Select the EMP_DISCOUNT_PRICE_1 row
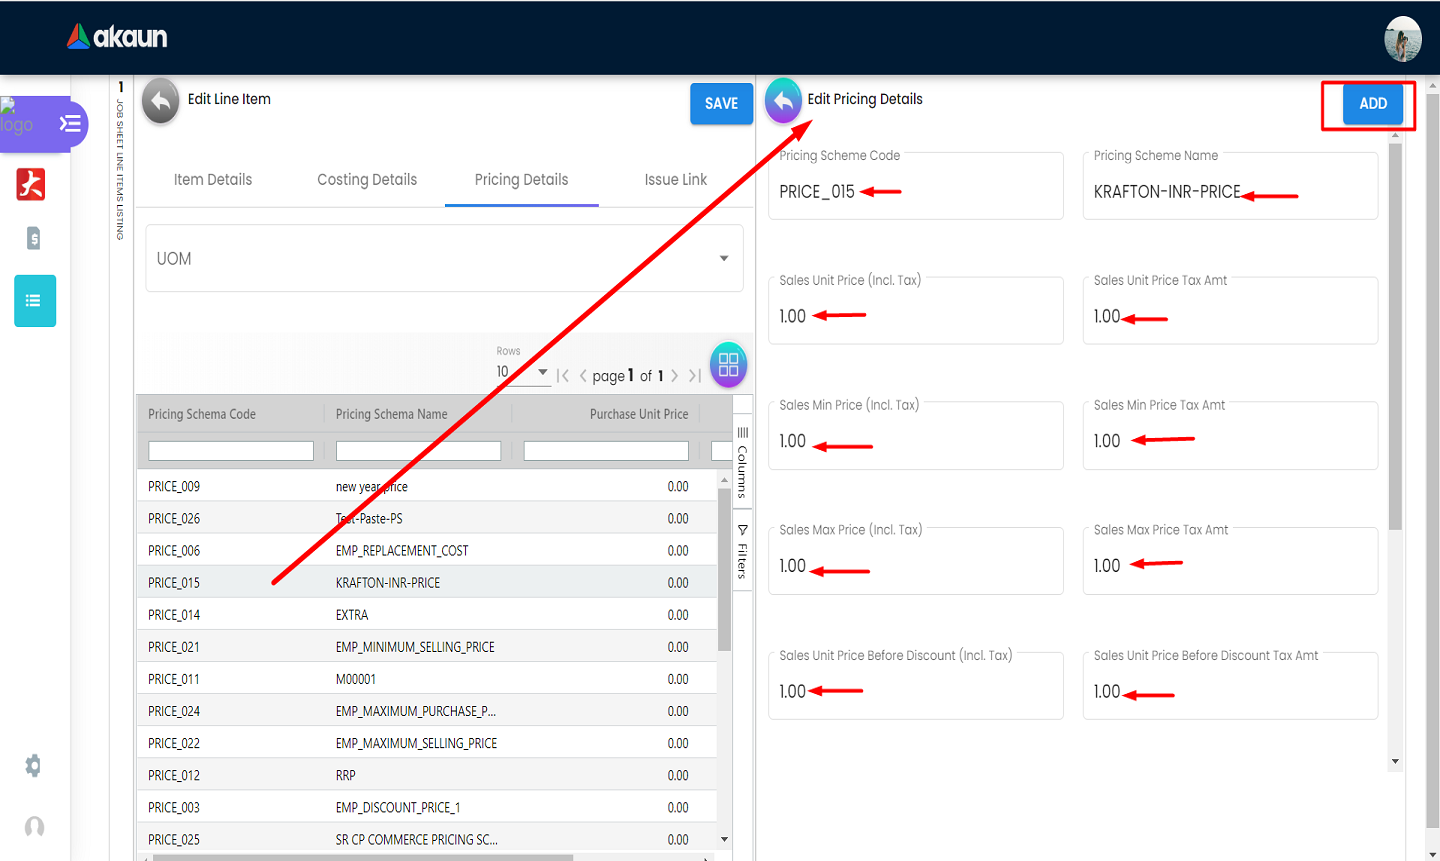Screen dimensions: 1440x861 point(427,806)
